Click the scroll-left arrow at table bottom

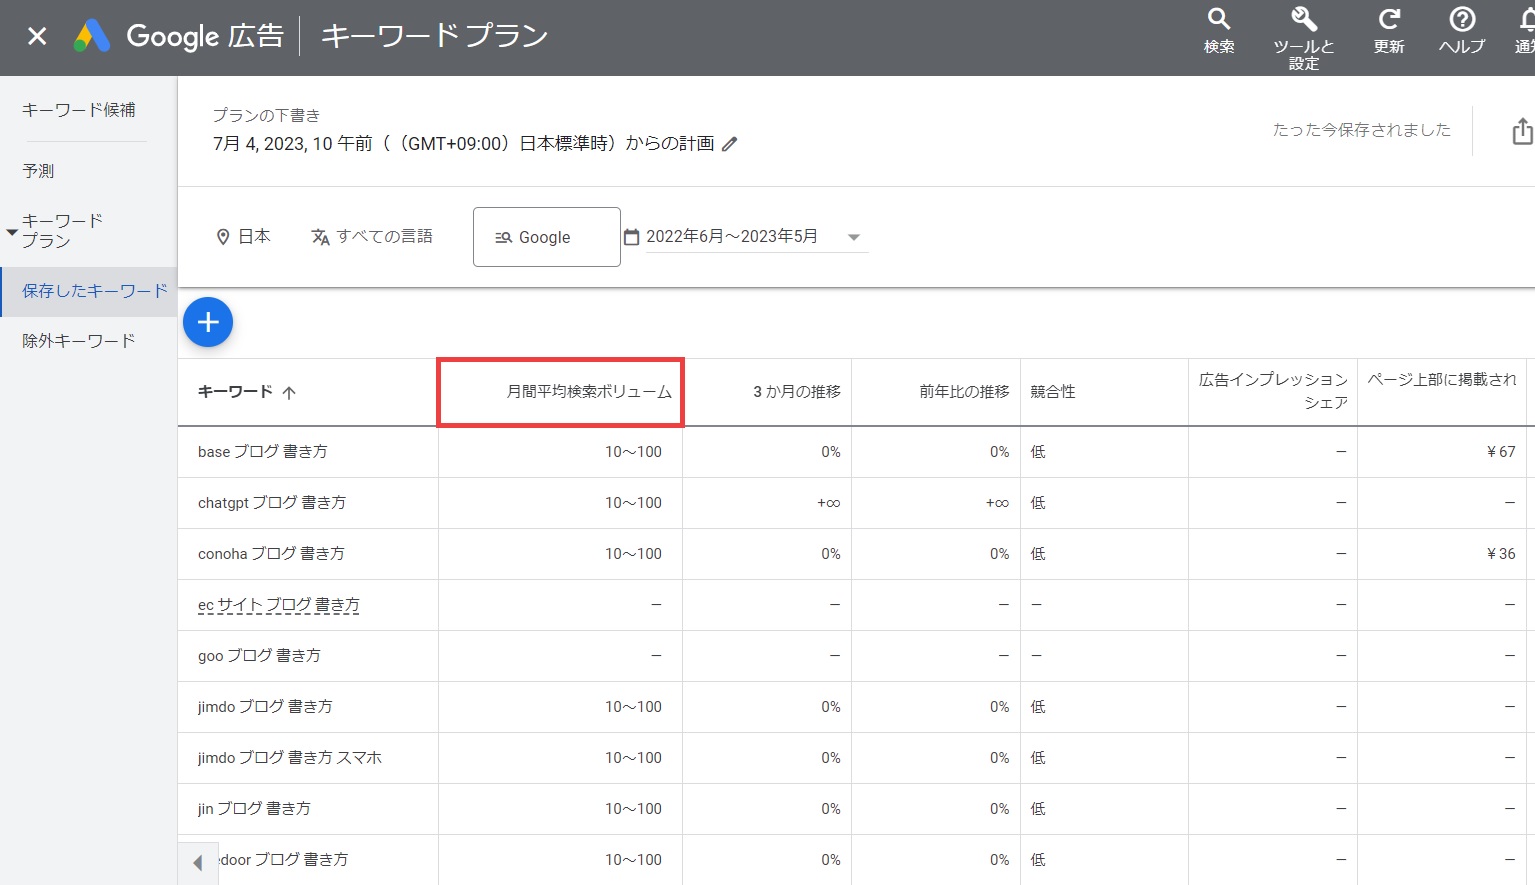tap(197, 862)
